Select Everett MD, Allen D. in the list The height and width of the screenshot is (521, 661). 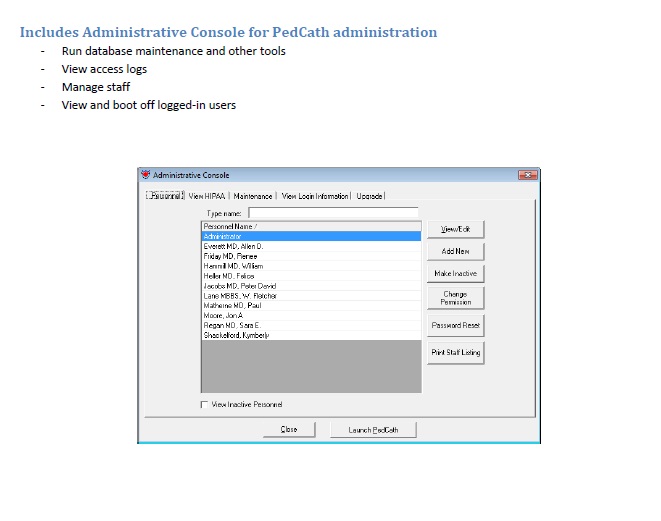[312, 246]
